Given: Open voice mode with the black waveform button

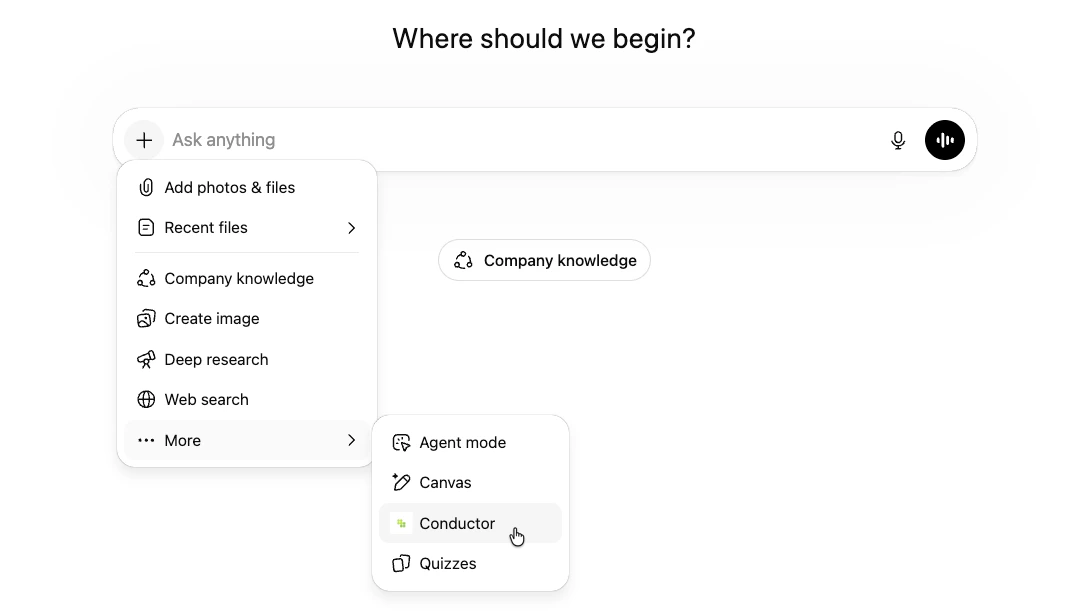Looking at the screenshot, I should tap(945, 140).
